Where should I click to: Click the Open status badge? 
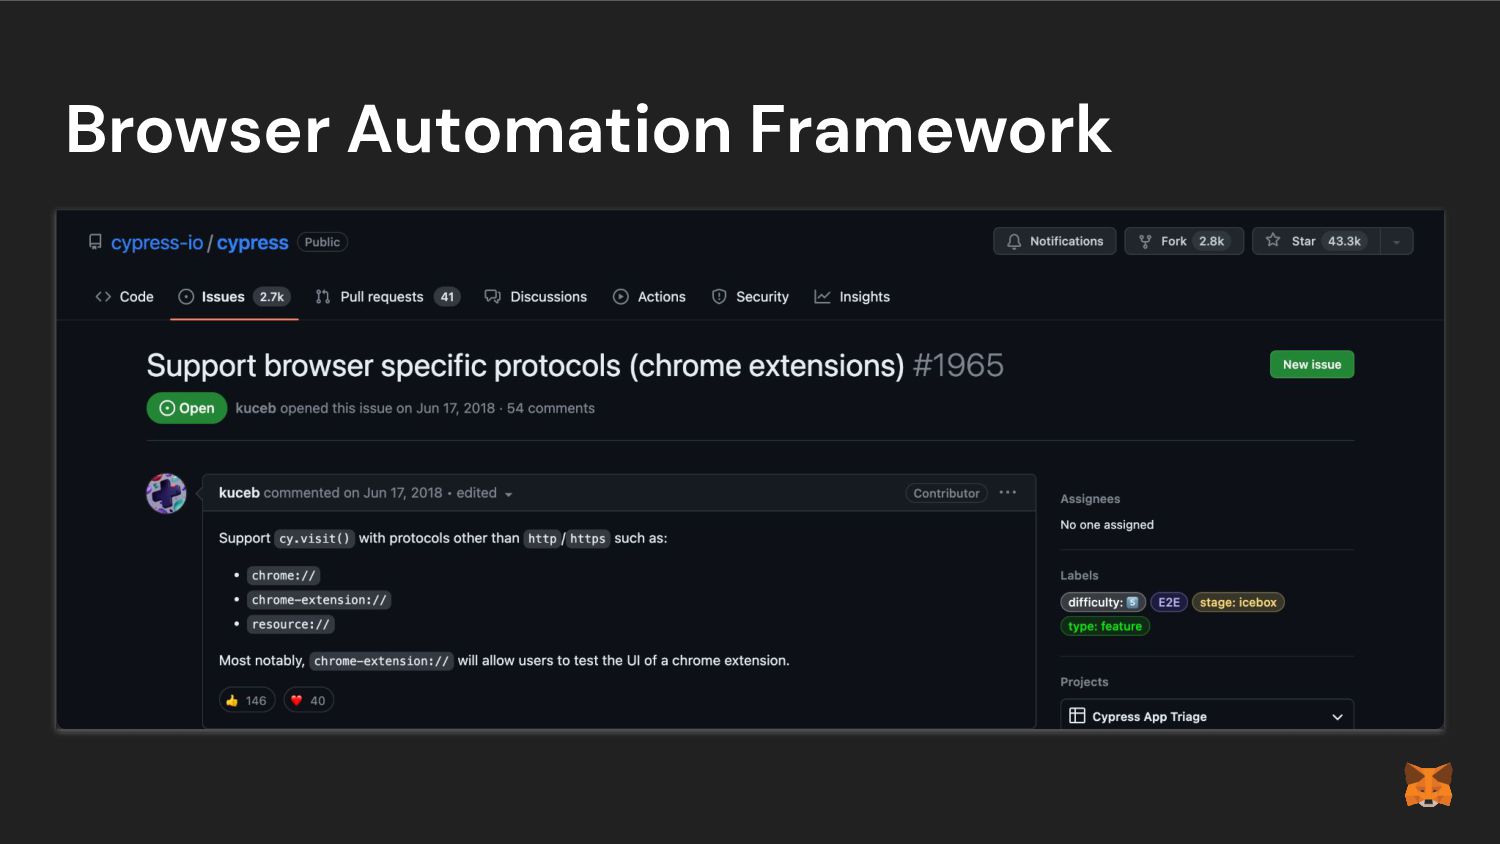pyautogui.click(x=187, y=408)
